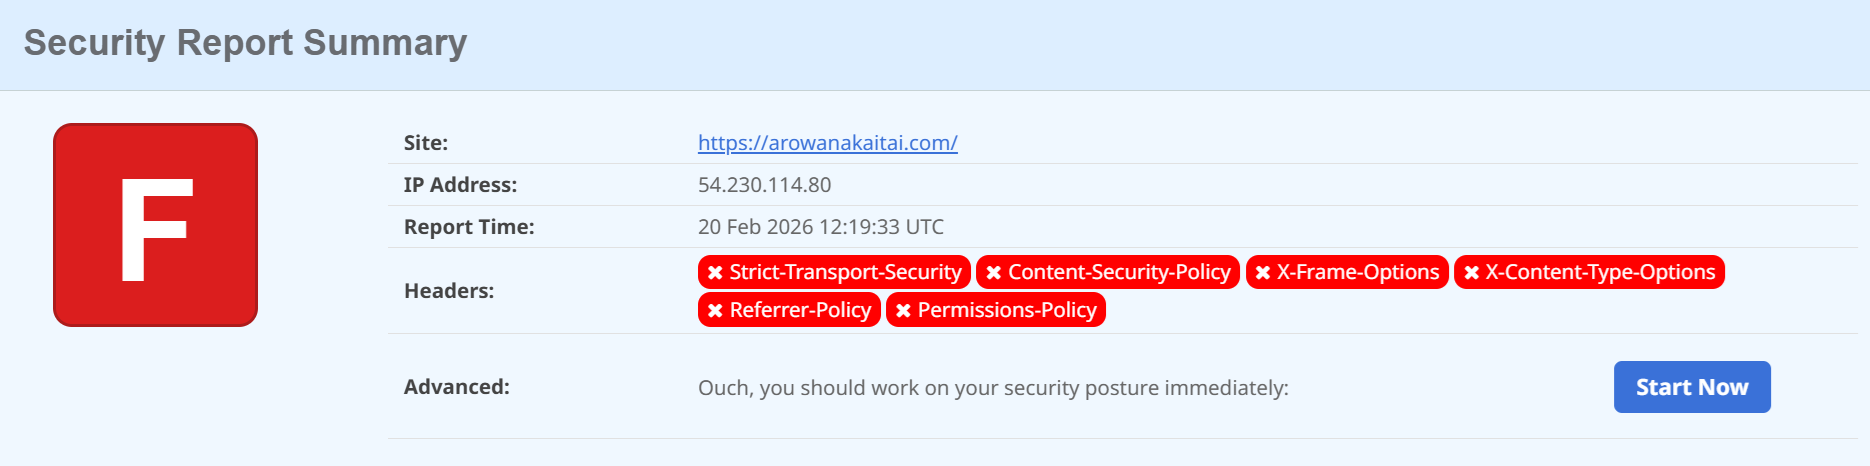Click the IP address value 54.230.114.80

(x=764, y=185)
